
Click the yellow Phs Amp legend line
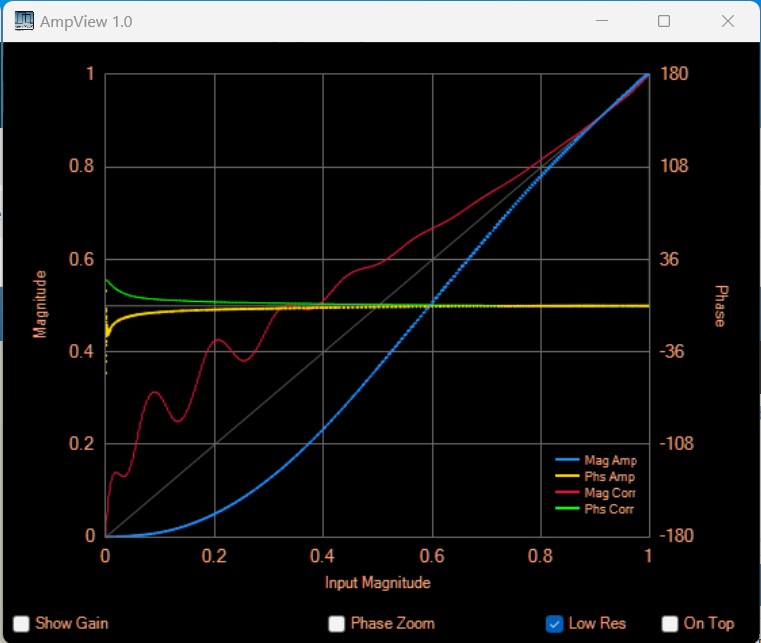click(x=567, y=477)
